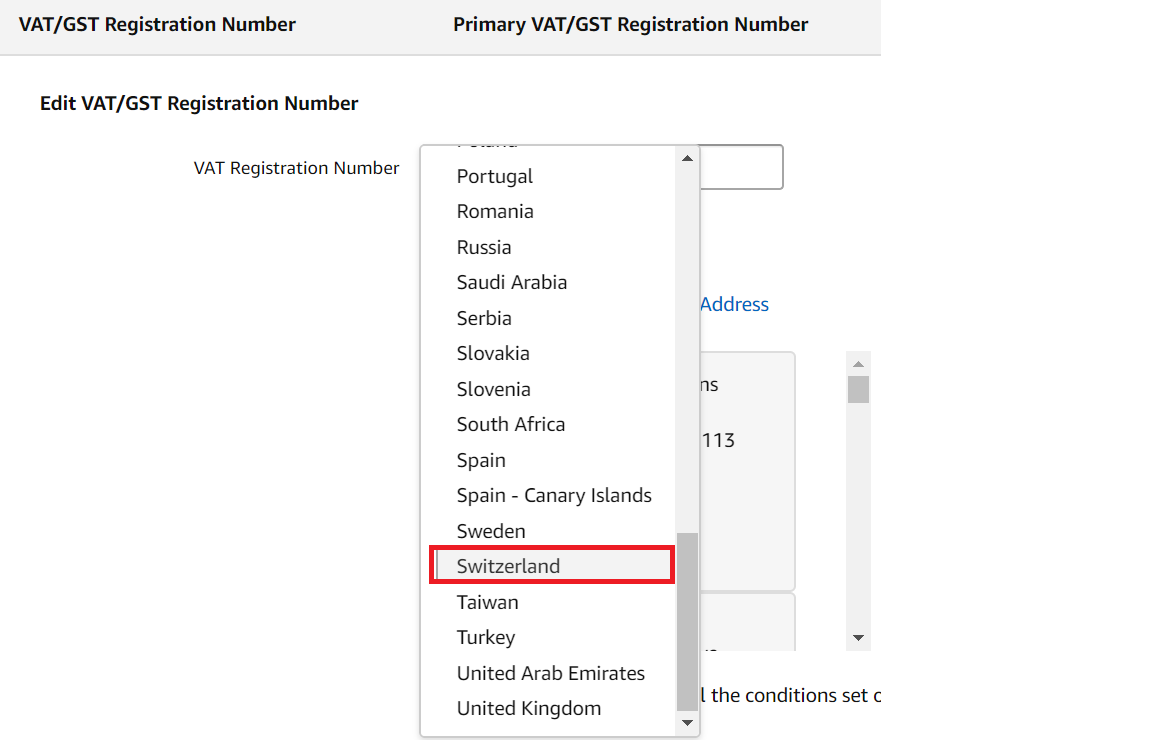Click the Primary VAT/GST Registration Number header
Screen dimensions: 1152x740
click(x=630, y=24)
